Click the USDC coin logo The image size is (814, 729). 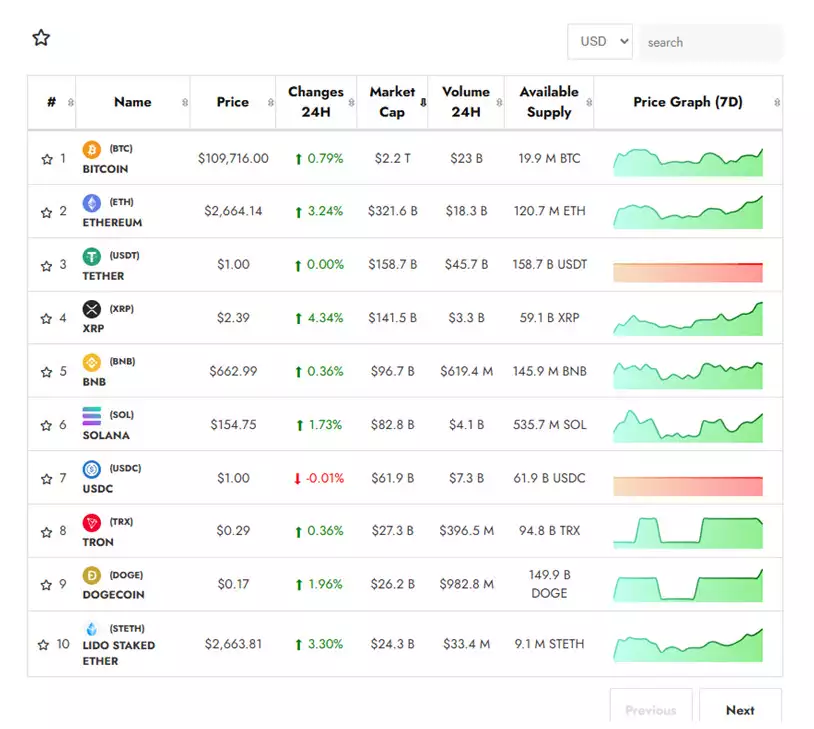92,469
